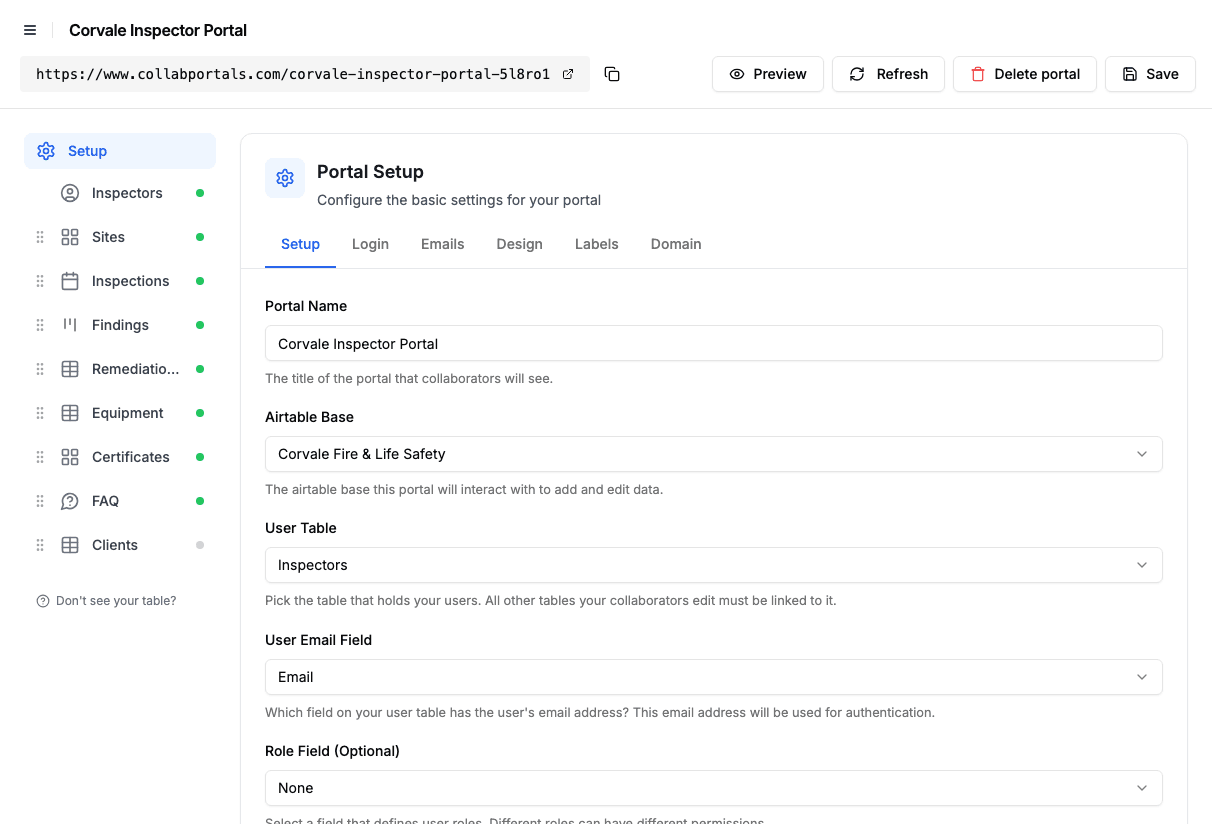This screenshot has height=824, width=1212.
Task: Switch to the Domain tab
Action: click(676, 244)
